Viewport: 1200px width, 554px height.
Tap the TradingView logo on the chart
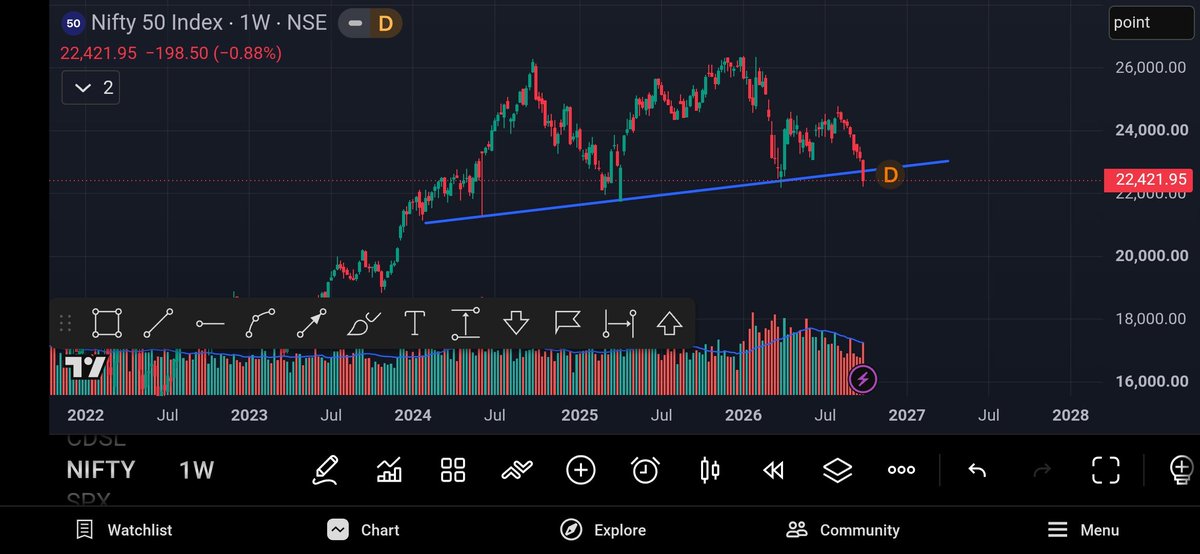85,367
